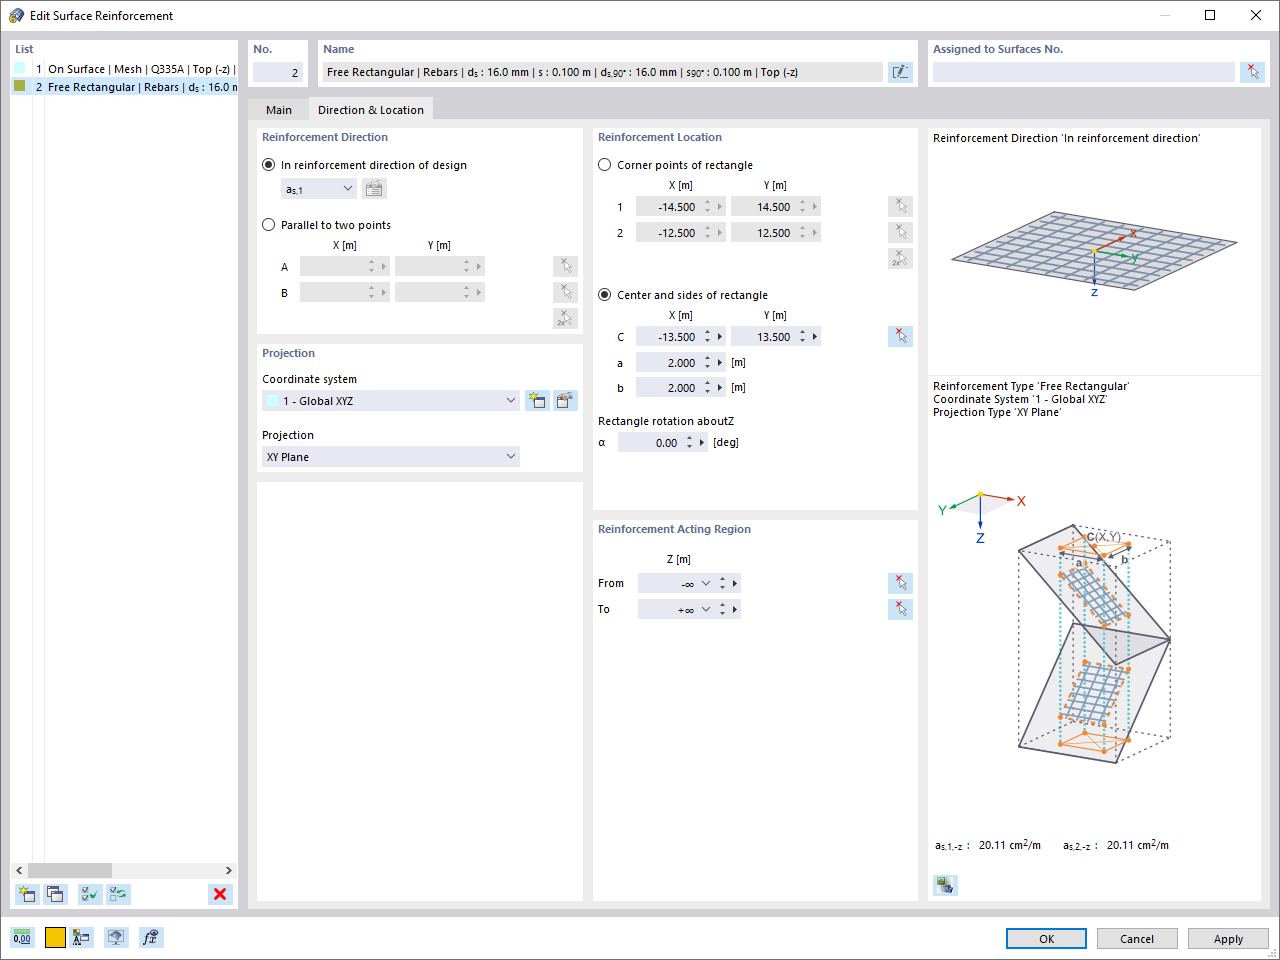Open the From Z dropdown showing -∞

(x=706, y=583)
